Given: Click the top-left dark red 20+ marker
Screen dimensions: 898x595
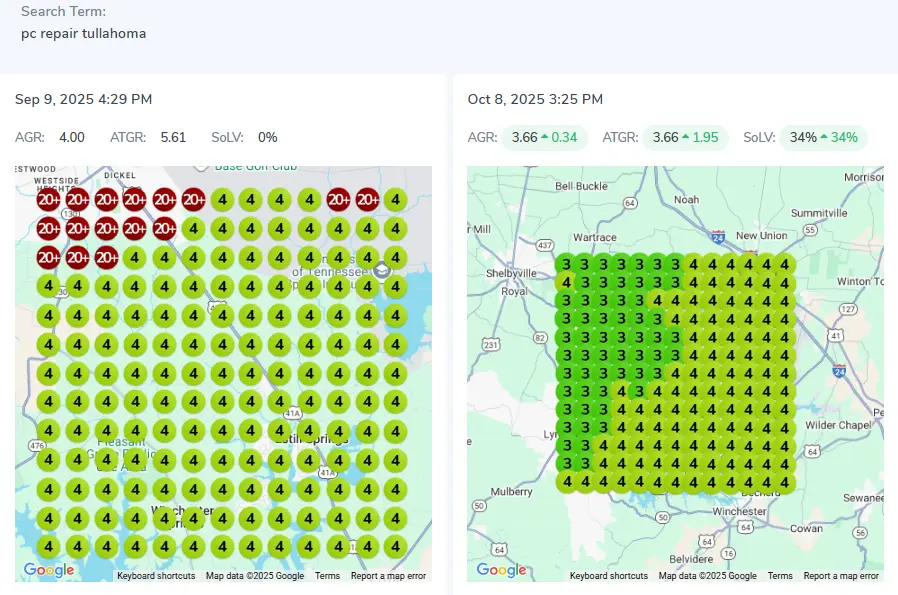Looking at the screenshot, I should [49, 200].
